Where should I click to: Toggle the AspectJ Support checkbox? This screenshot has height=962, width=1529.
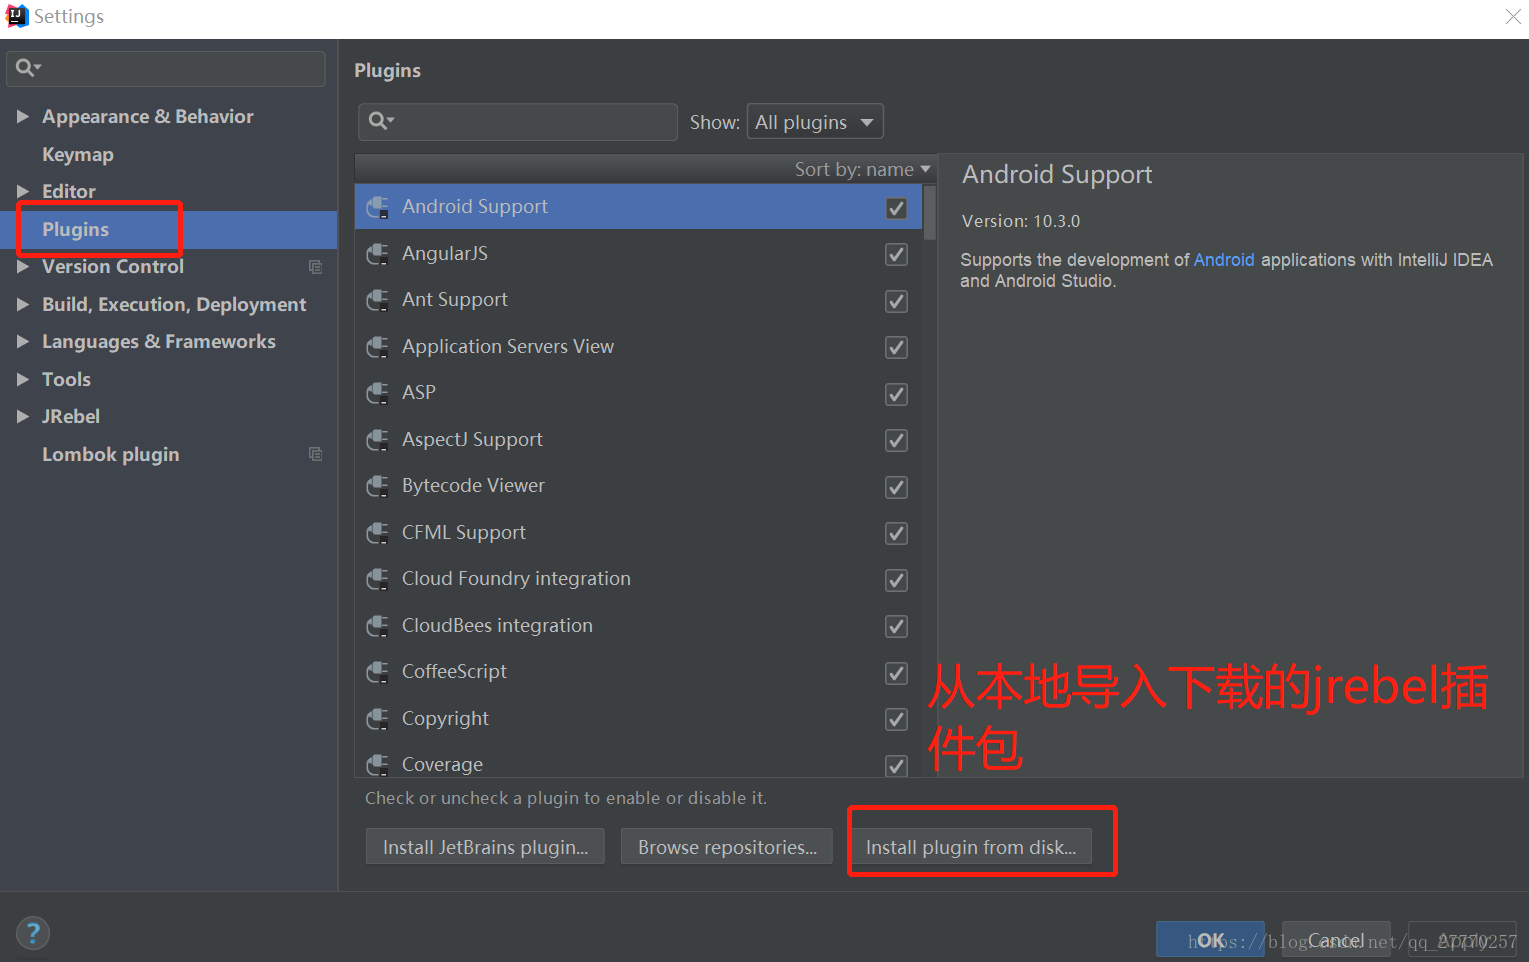pyautogui.click(x=896, y=441)
